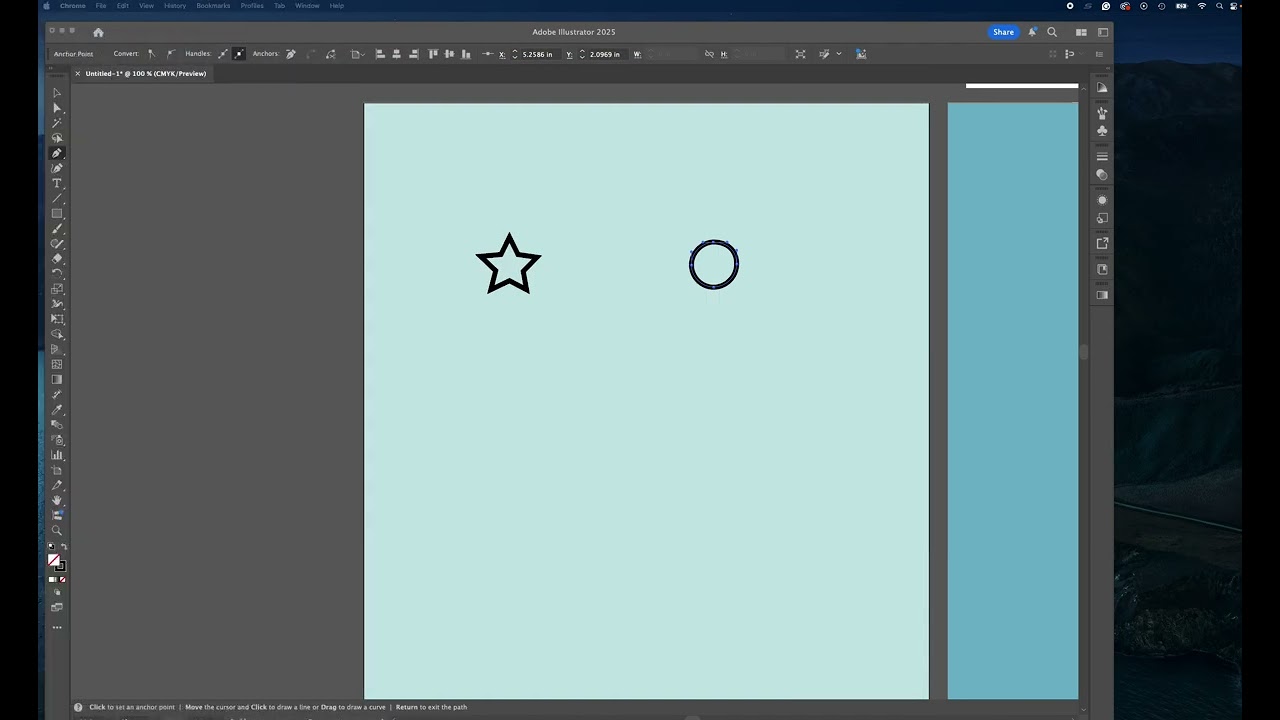Select the Column Graph tool
Image resolution: width=1280 pixels, height=720 pixels.
57,455
